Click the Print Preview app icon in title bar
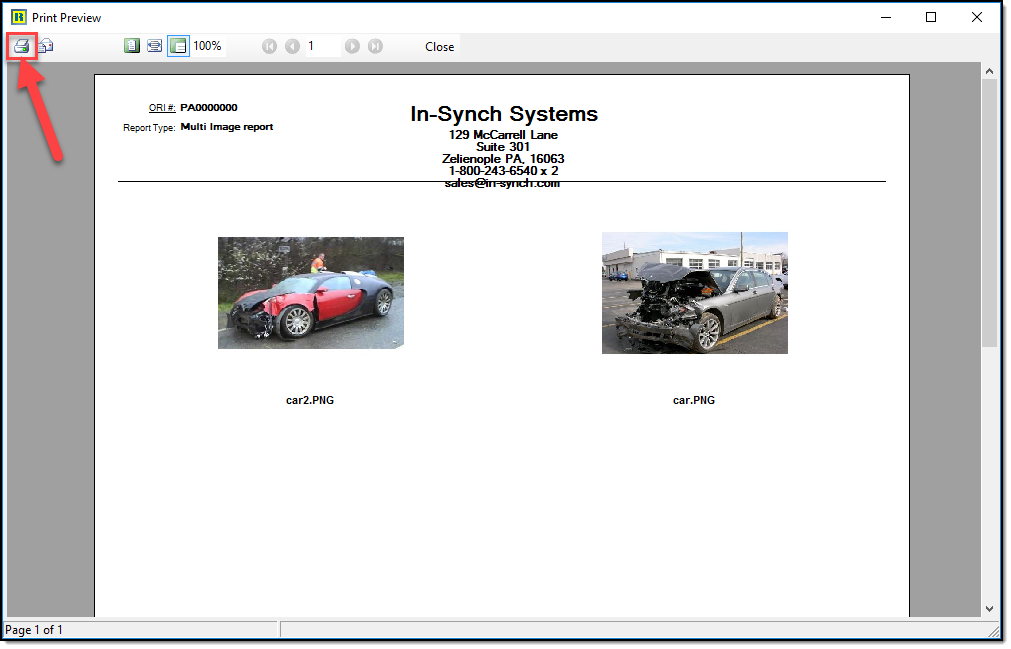Viewport: 1011px width, 649px height. click(x=18, y=17)
